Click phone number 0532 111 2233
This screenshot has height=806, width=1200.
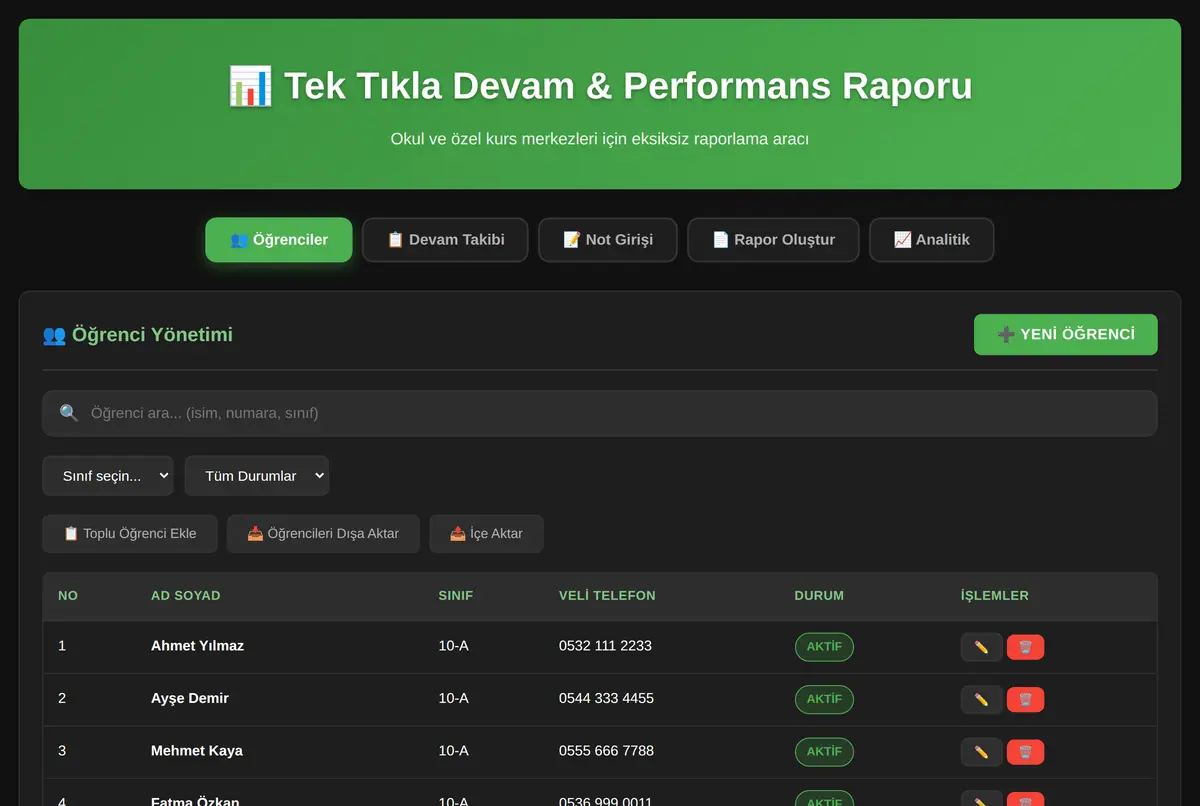pos(605,646)
